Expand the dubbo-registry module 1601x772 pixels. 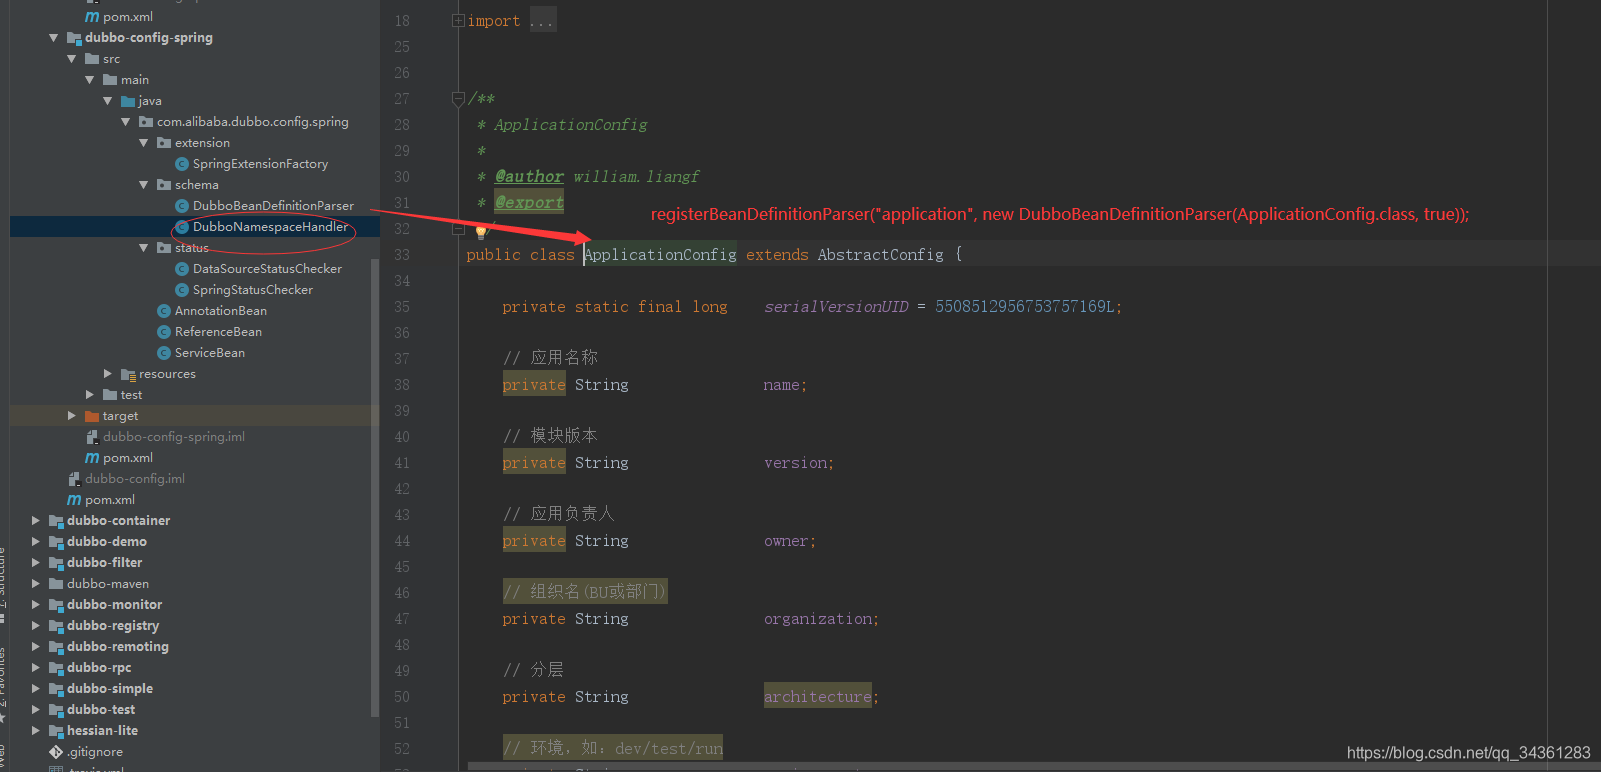pyautogui.click(x=36, y=626)
